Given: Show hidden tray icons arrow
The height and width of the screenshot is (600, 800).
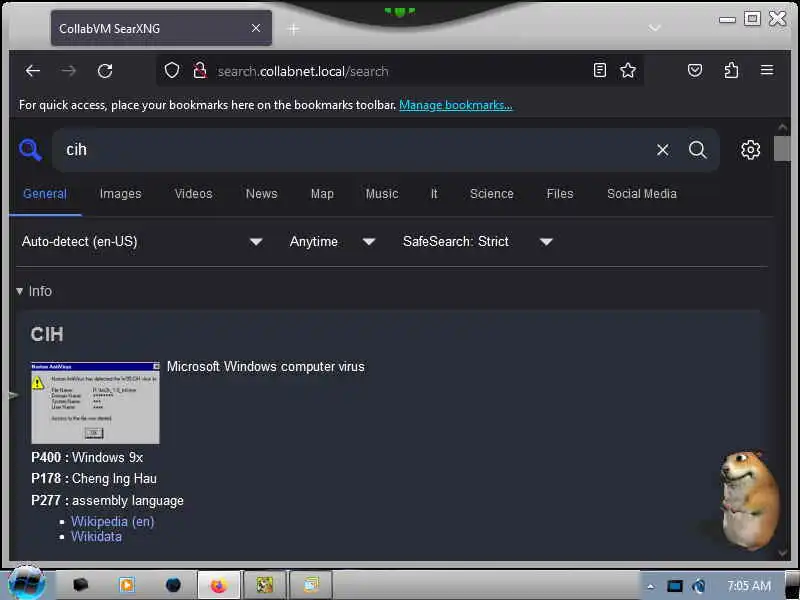Looking at the screenshot, I should coord(651,586).
